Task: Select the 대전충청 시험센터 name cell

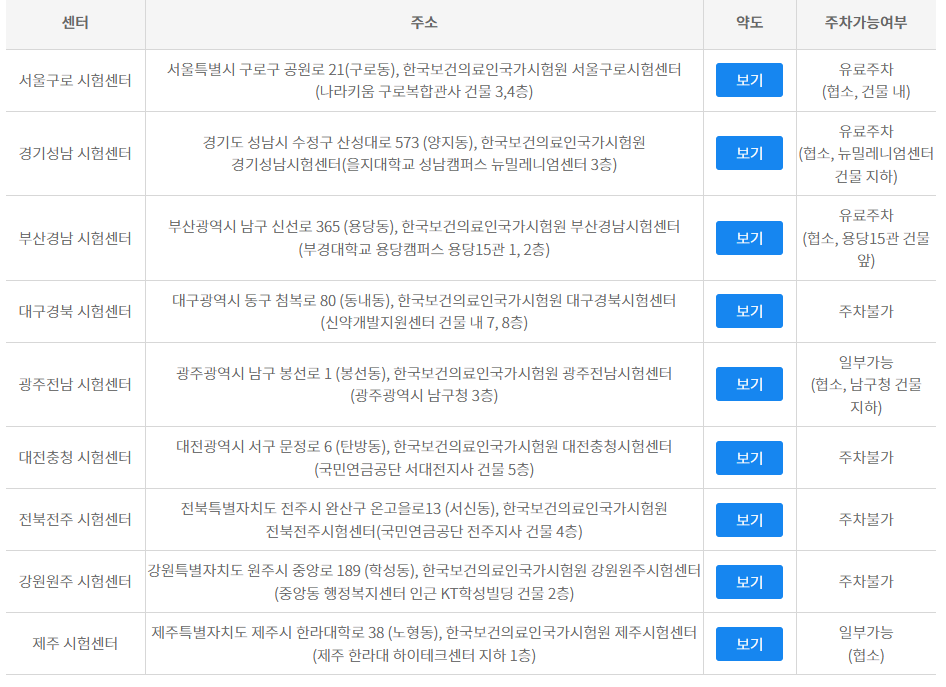Action: point(75,458)
